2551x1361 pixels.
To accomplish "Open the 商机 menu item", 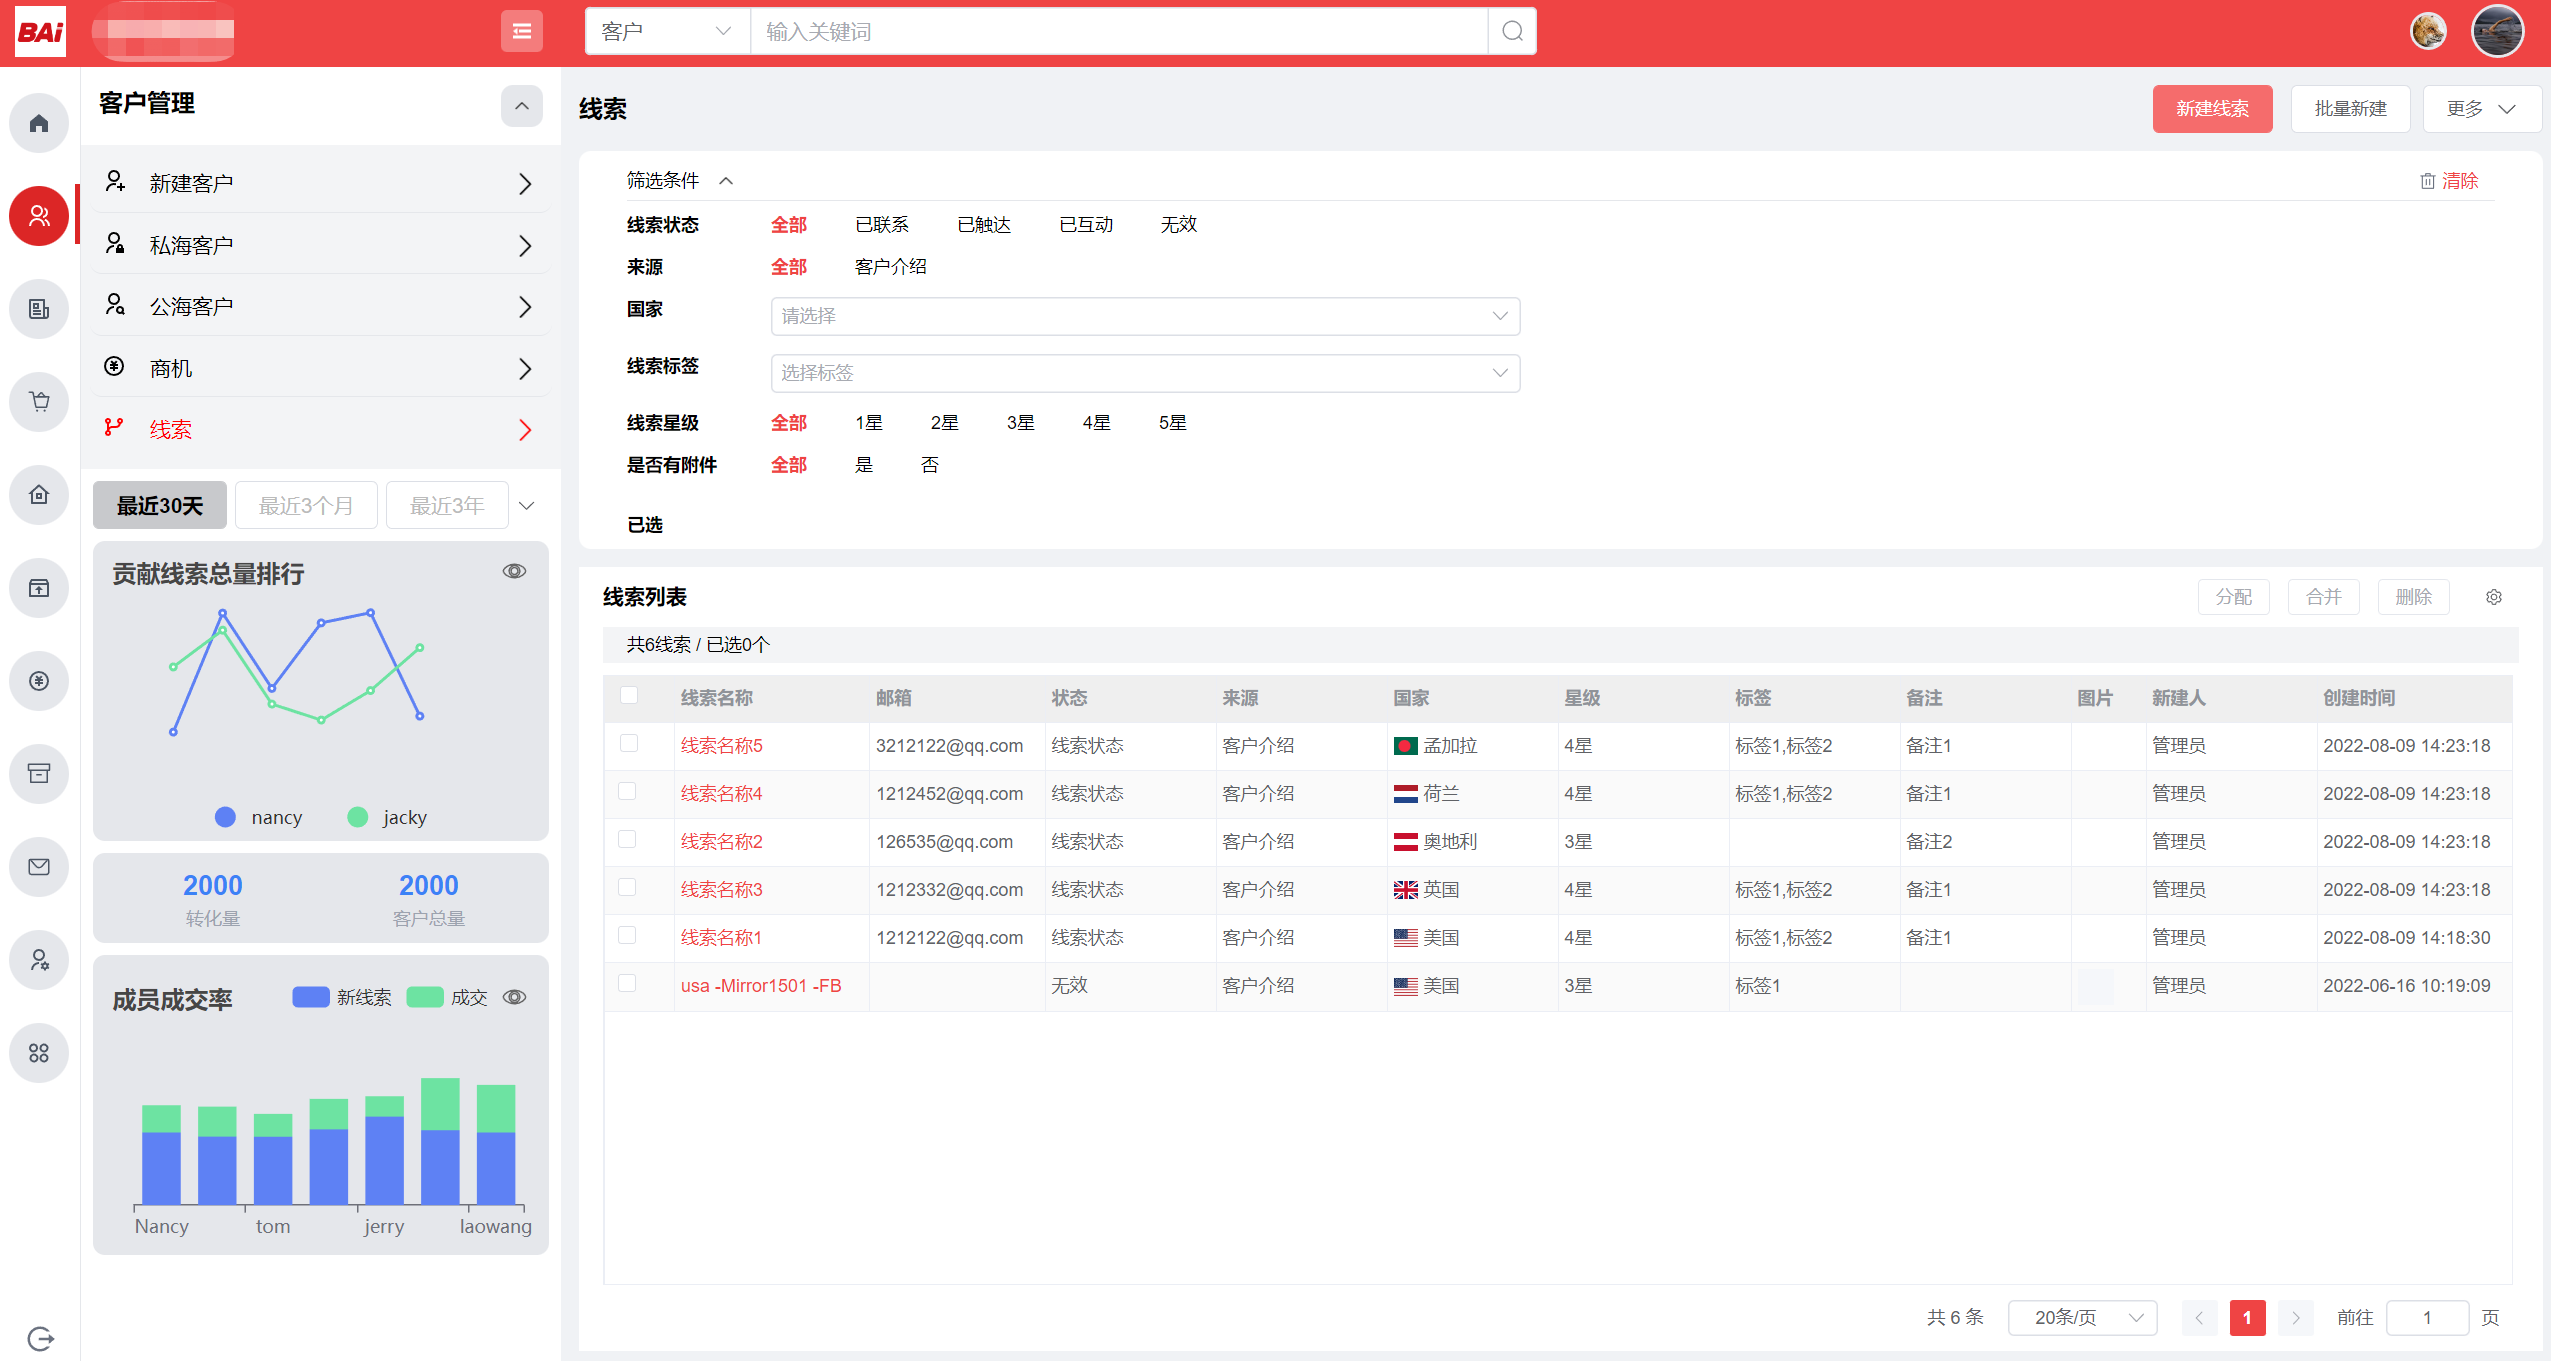I will coord(320,368).
